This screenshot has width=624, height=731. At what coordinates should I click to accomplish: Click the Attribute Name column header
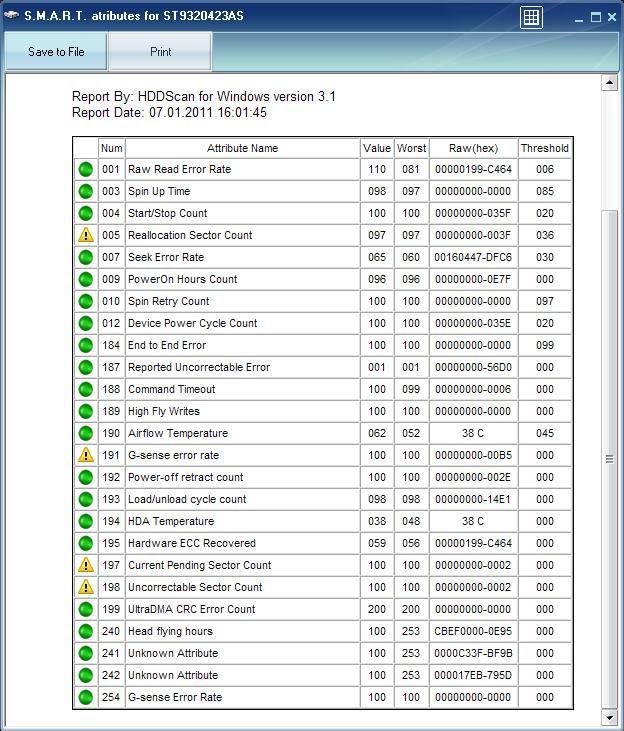tap(242, 148)
